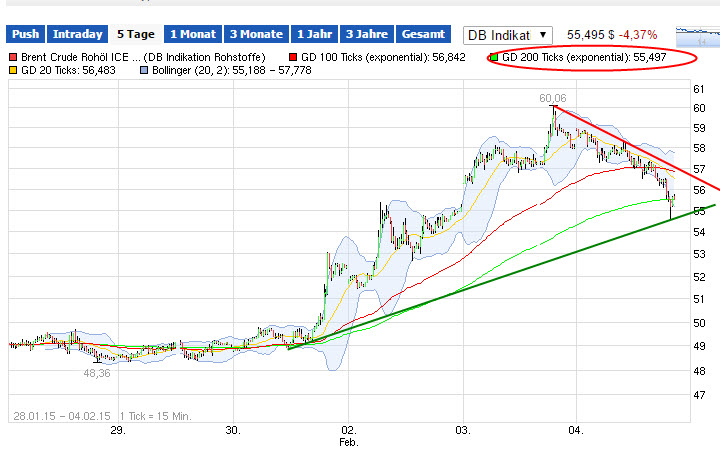Screen dimensions: 720x454
Task: Click the current price 55,495 $
Action: coord(591,35)
